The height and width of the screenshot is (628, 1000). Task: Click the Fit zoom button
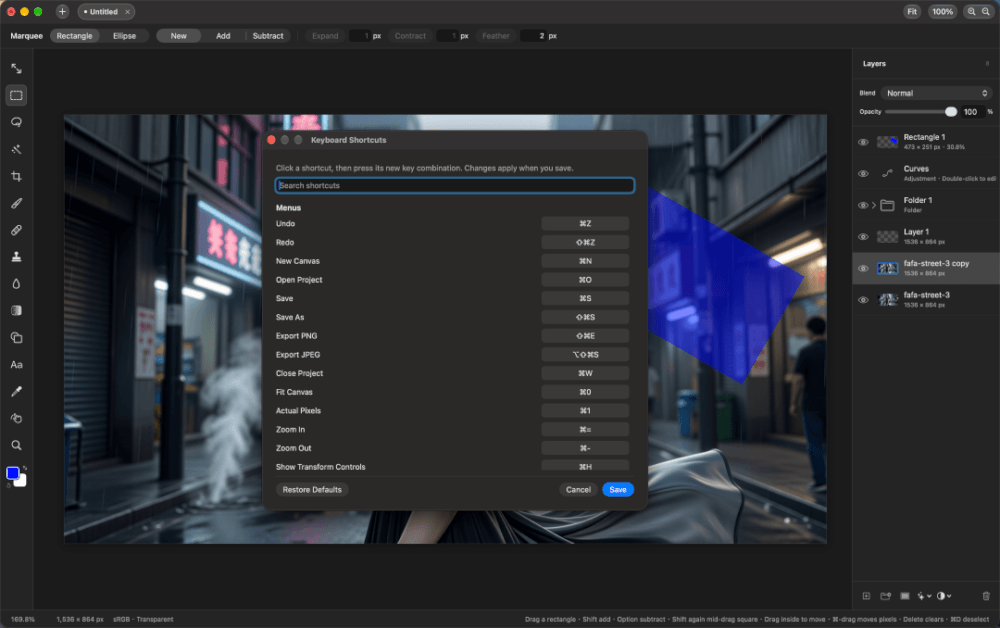(912, 11)
